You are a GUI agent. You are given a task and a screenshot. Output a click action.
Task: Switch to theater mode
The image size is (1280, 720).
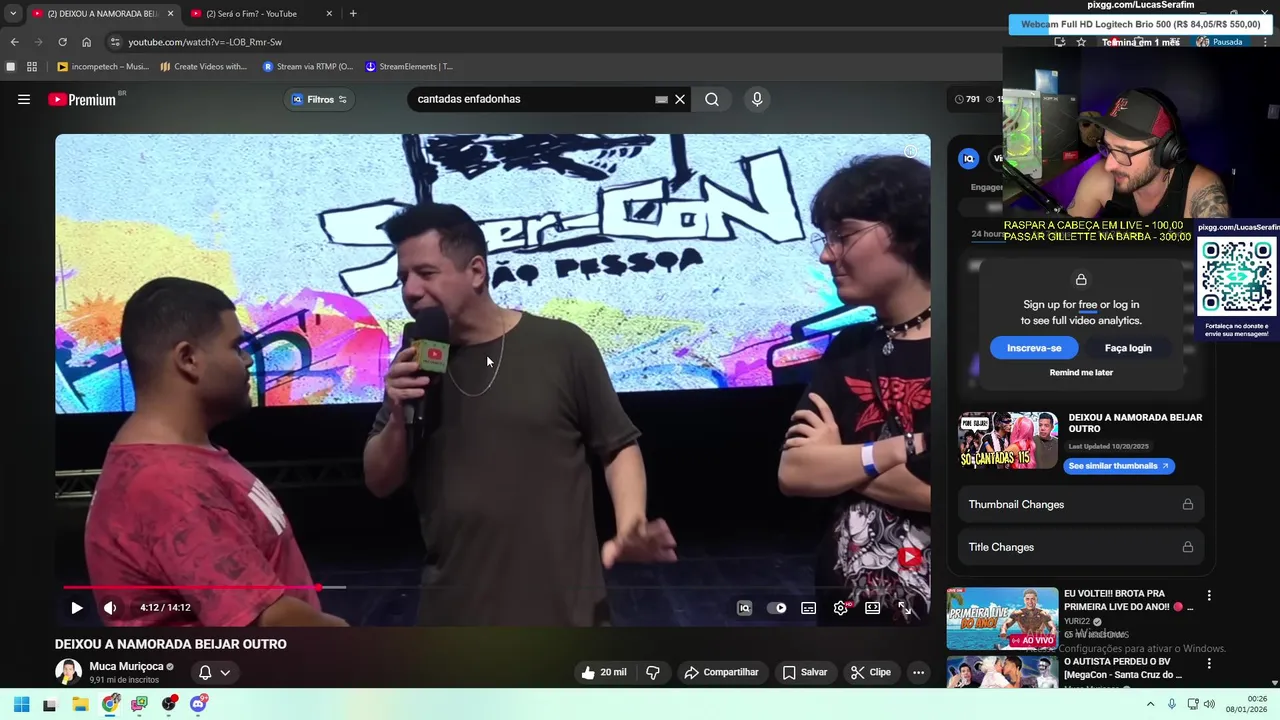[x=873, y=608]
